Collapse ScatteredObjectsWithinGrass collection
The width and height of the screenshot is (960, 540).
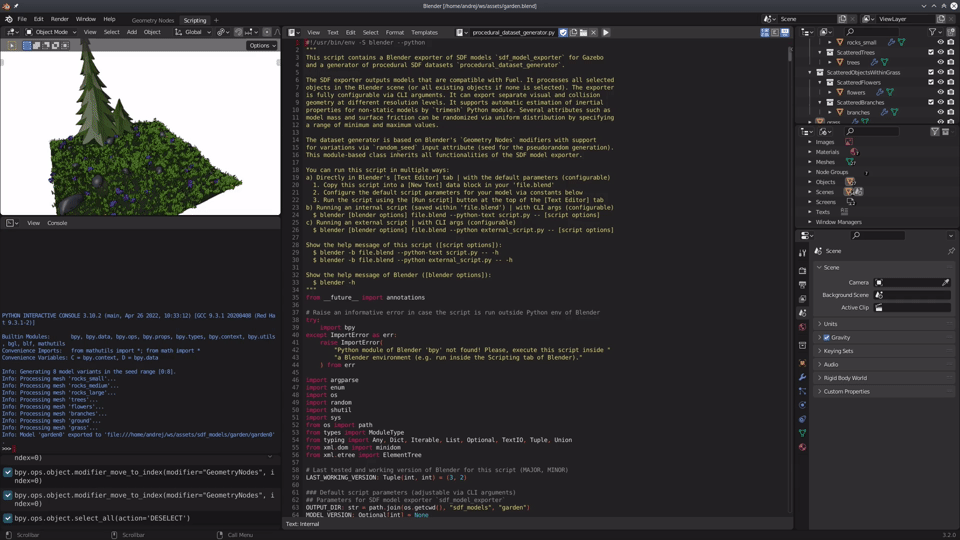(x=810, y=72)
